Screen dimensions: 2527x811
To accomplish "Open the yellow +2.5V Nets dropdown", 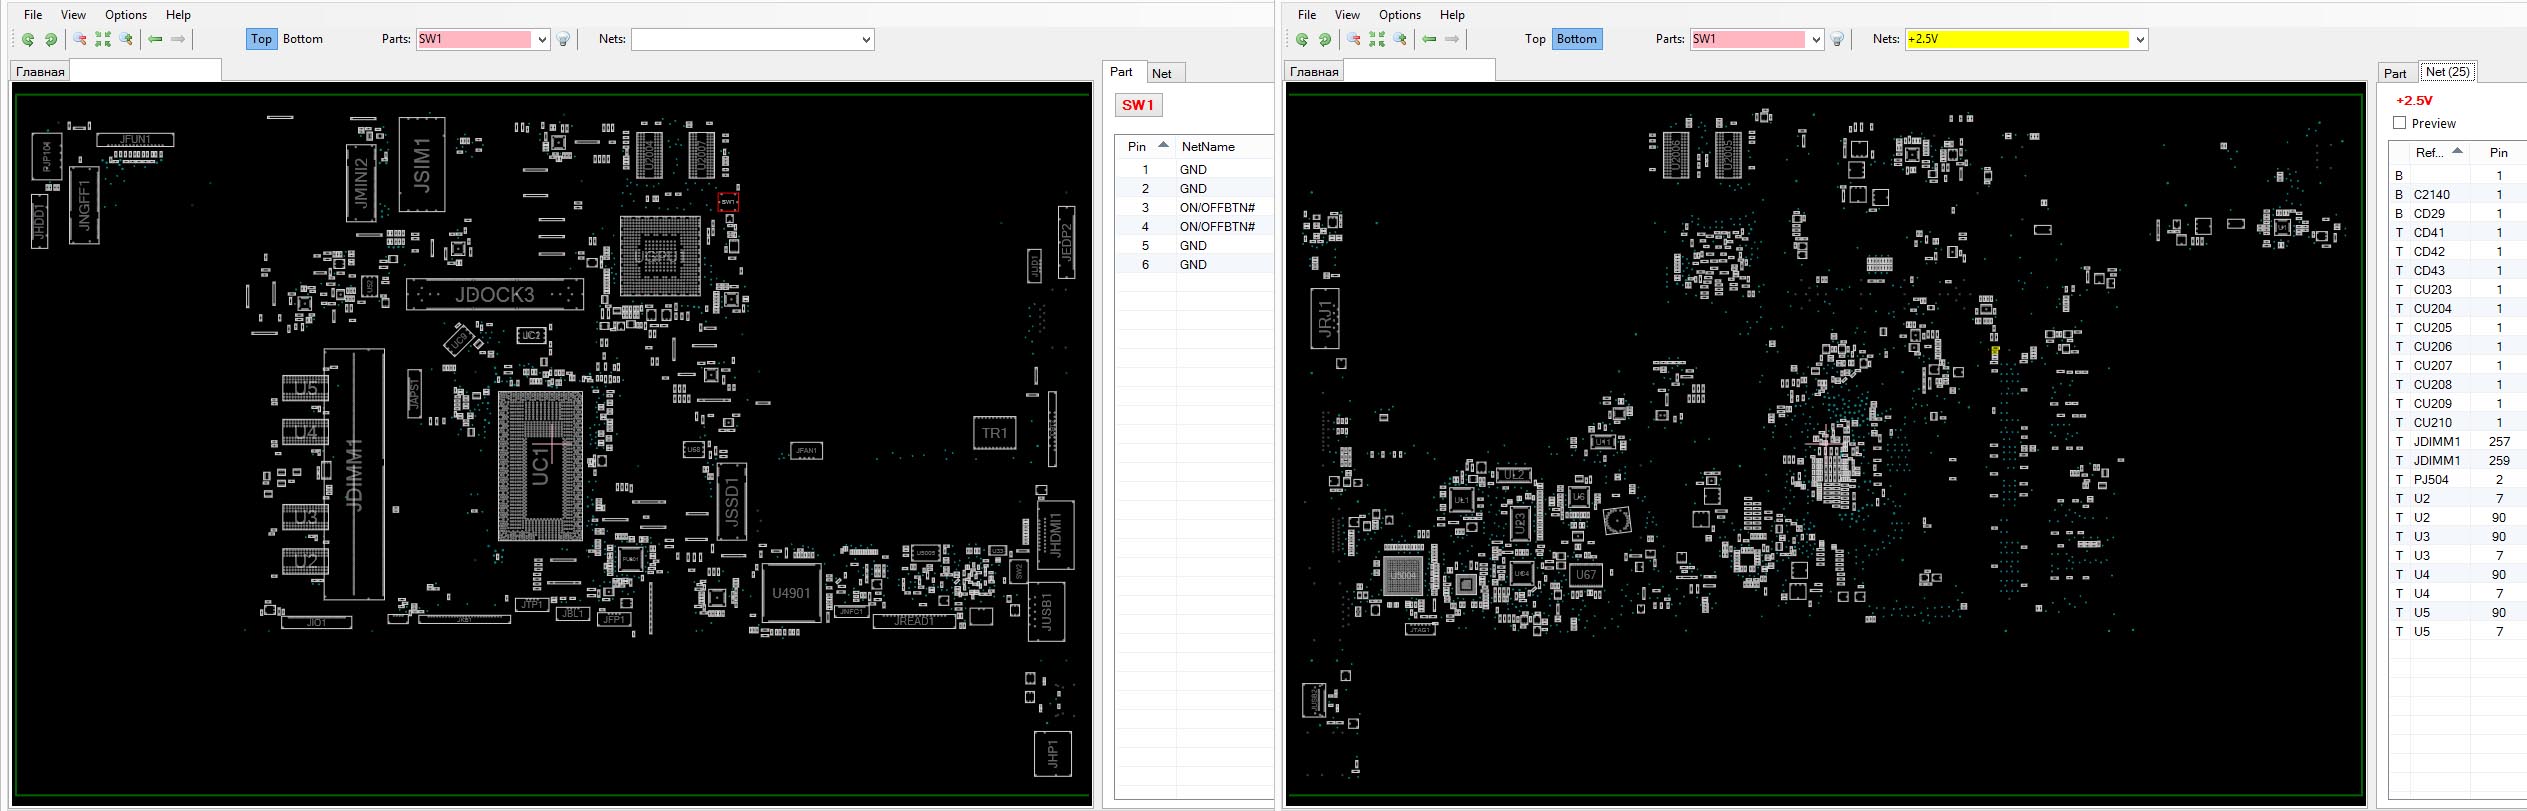I will (2140, 39).
